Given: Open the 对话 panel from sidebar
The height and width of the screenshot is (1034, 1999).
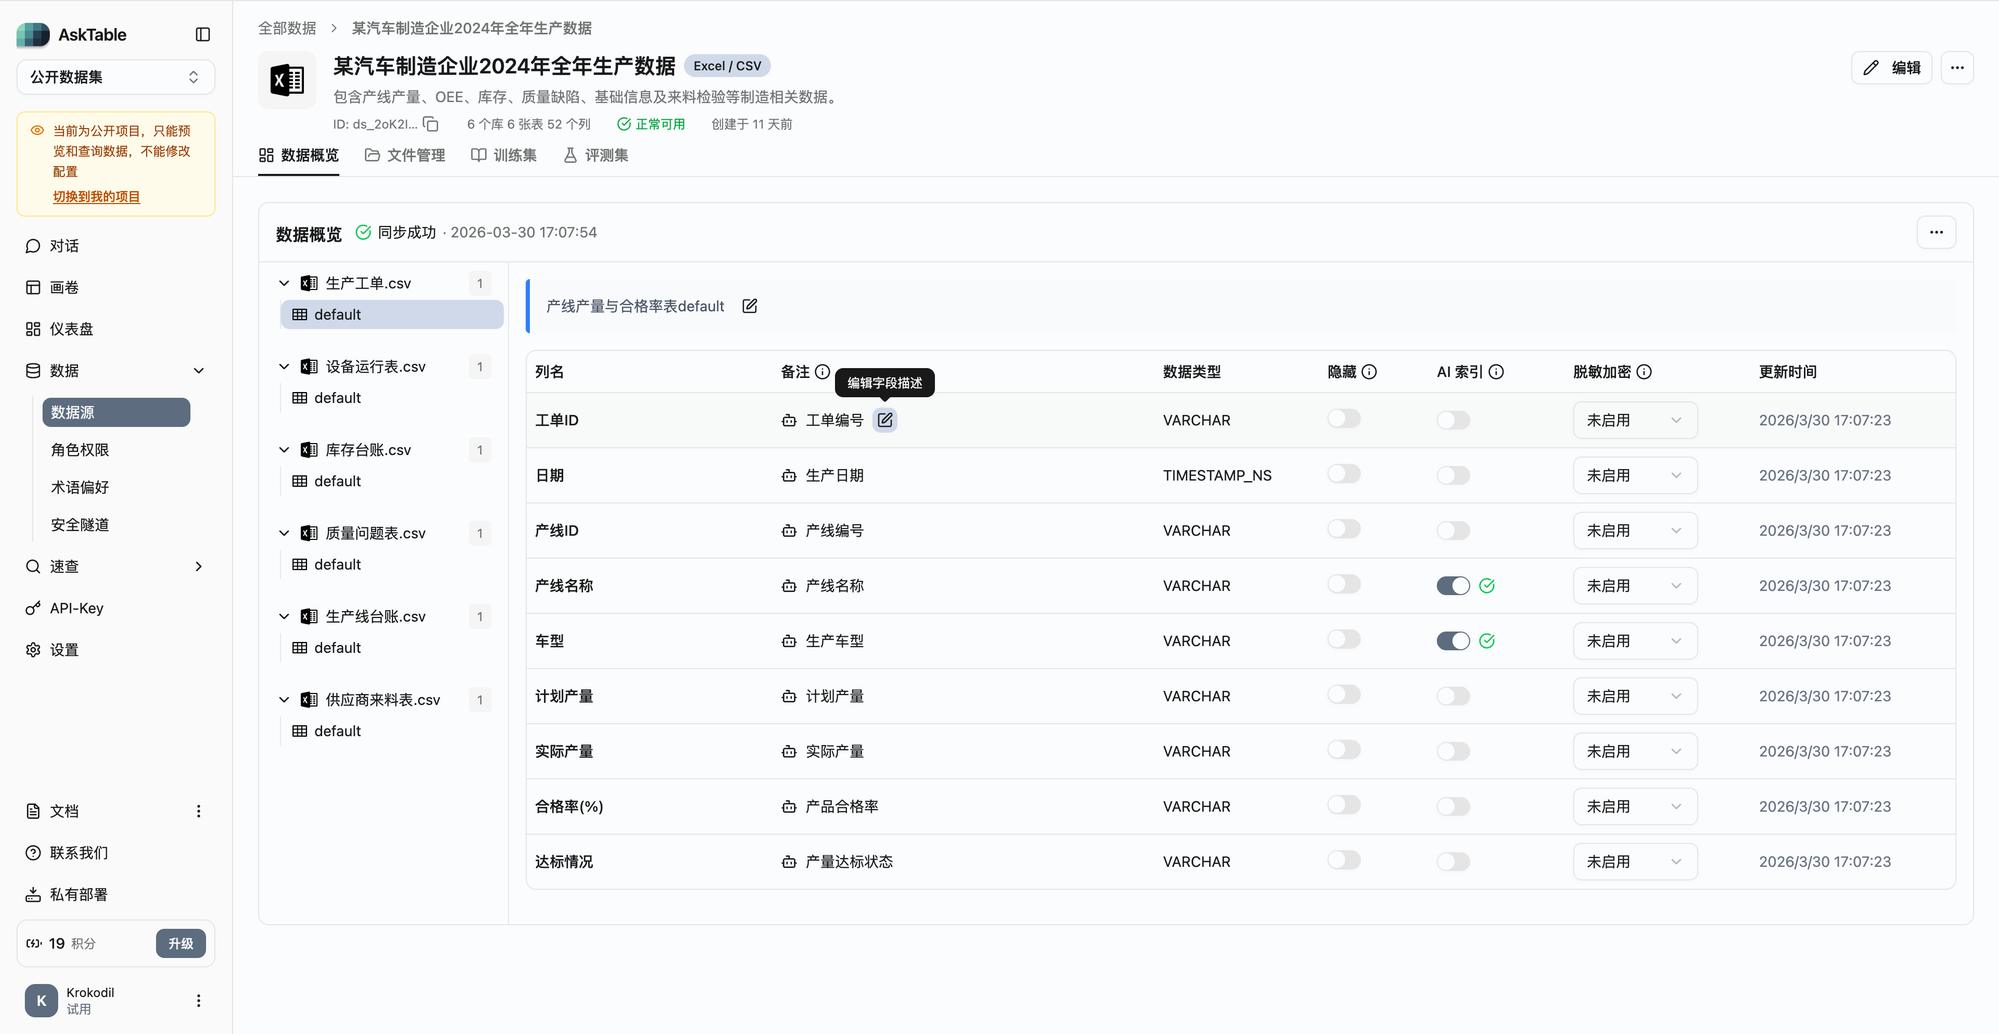Looking at the screenshot, I should 62,245.
